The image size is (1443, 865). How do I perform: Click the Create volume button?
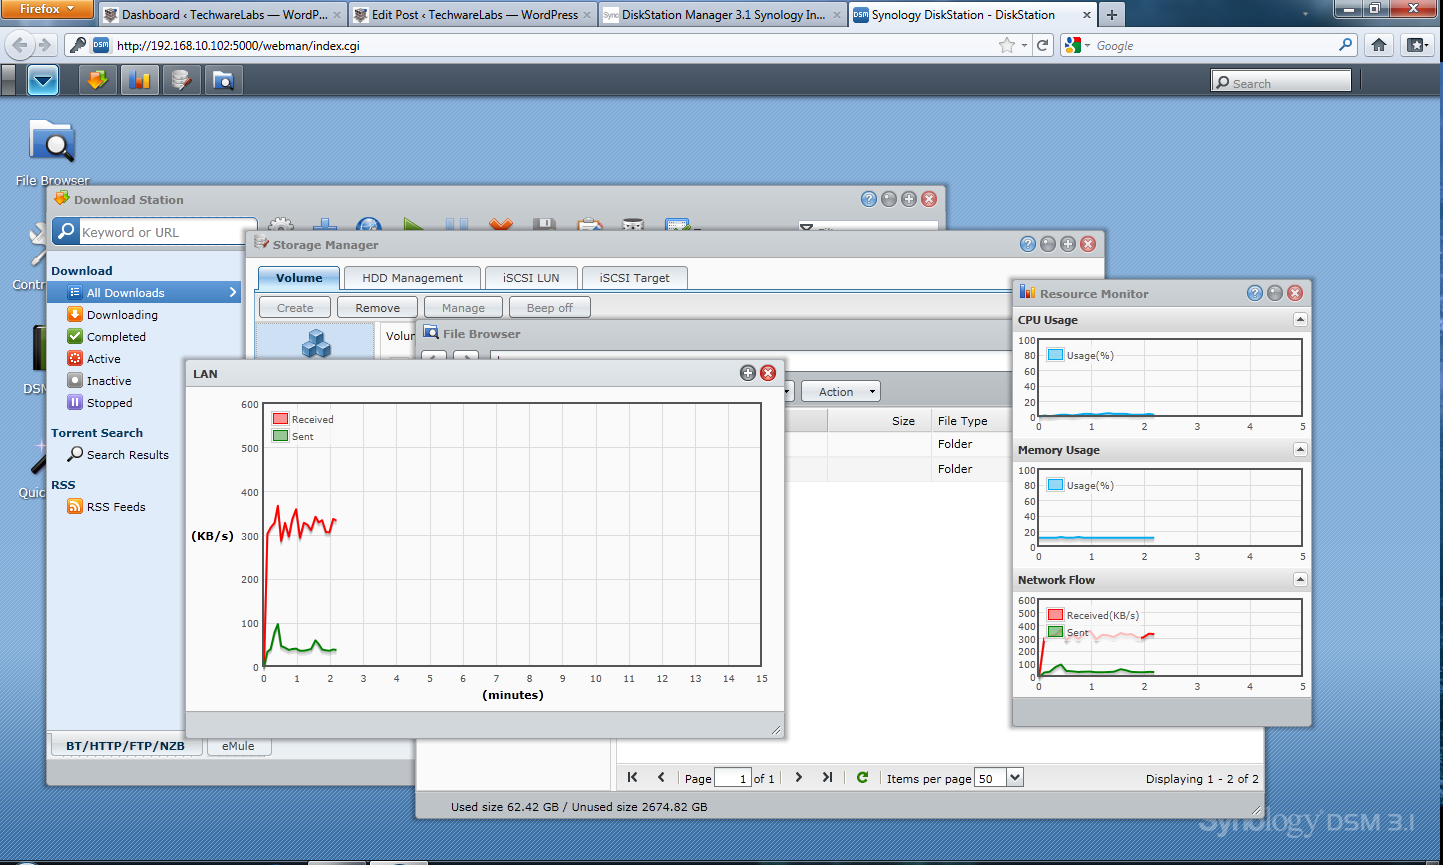coord(295,307)
